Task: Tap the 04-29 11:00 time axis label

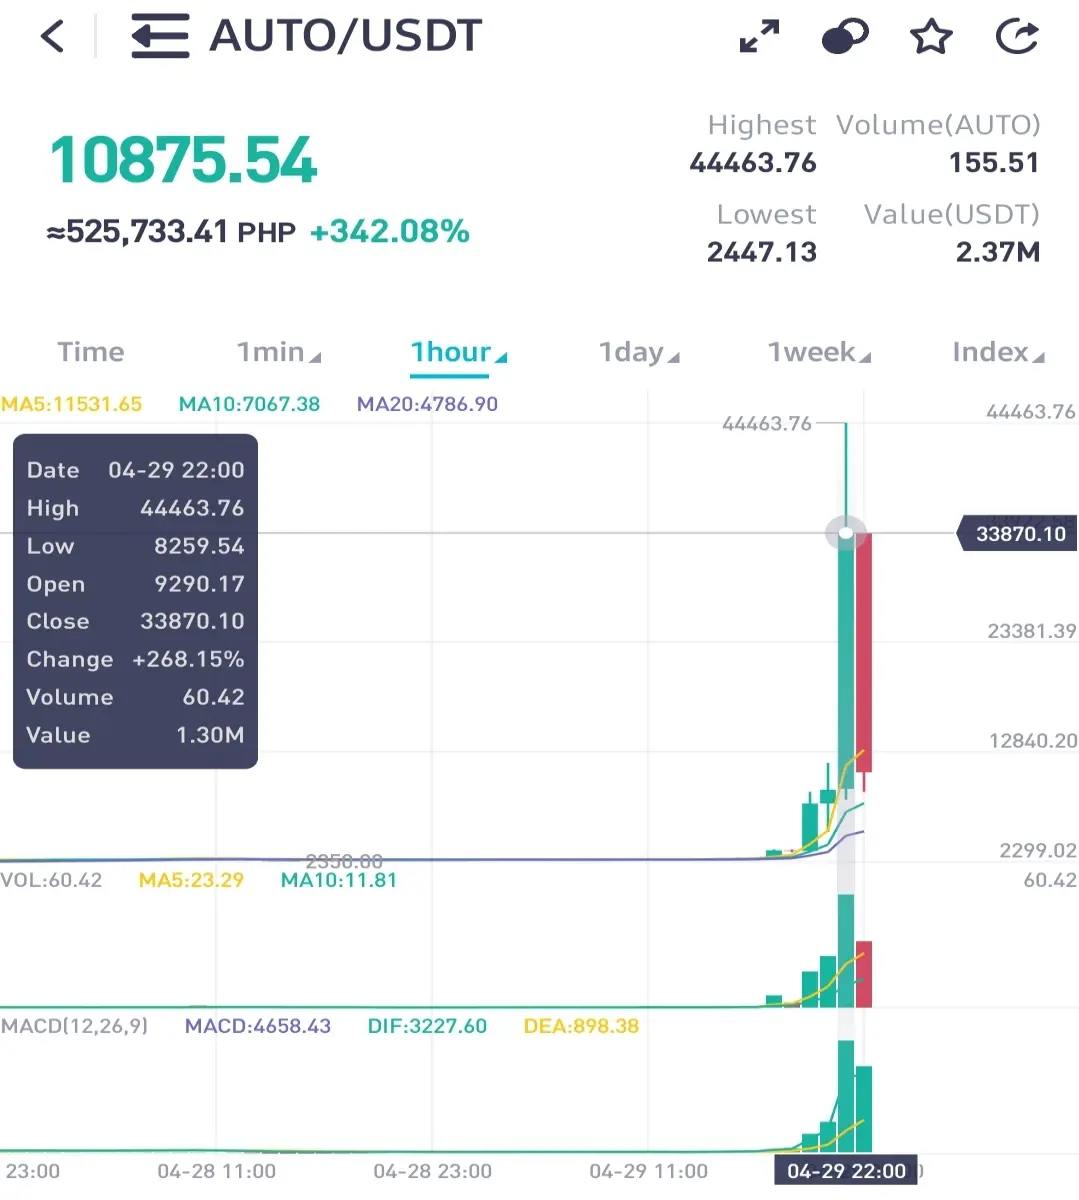Action: [x=649, y=1171]
